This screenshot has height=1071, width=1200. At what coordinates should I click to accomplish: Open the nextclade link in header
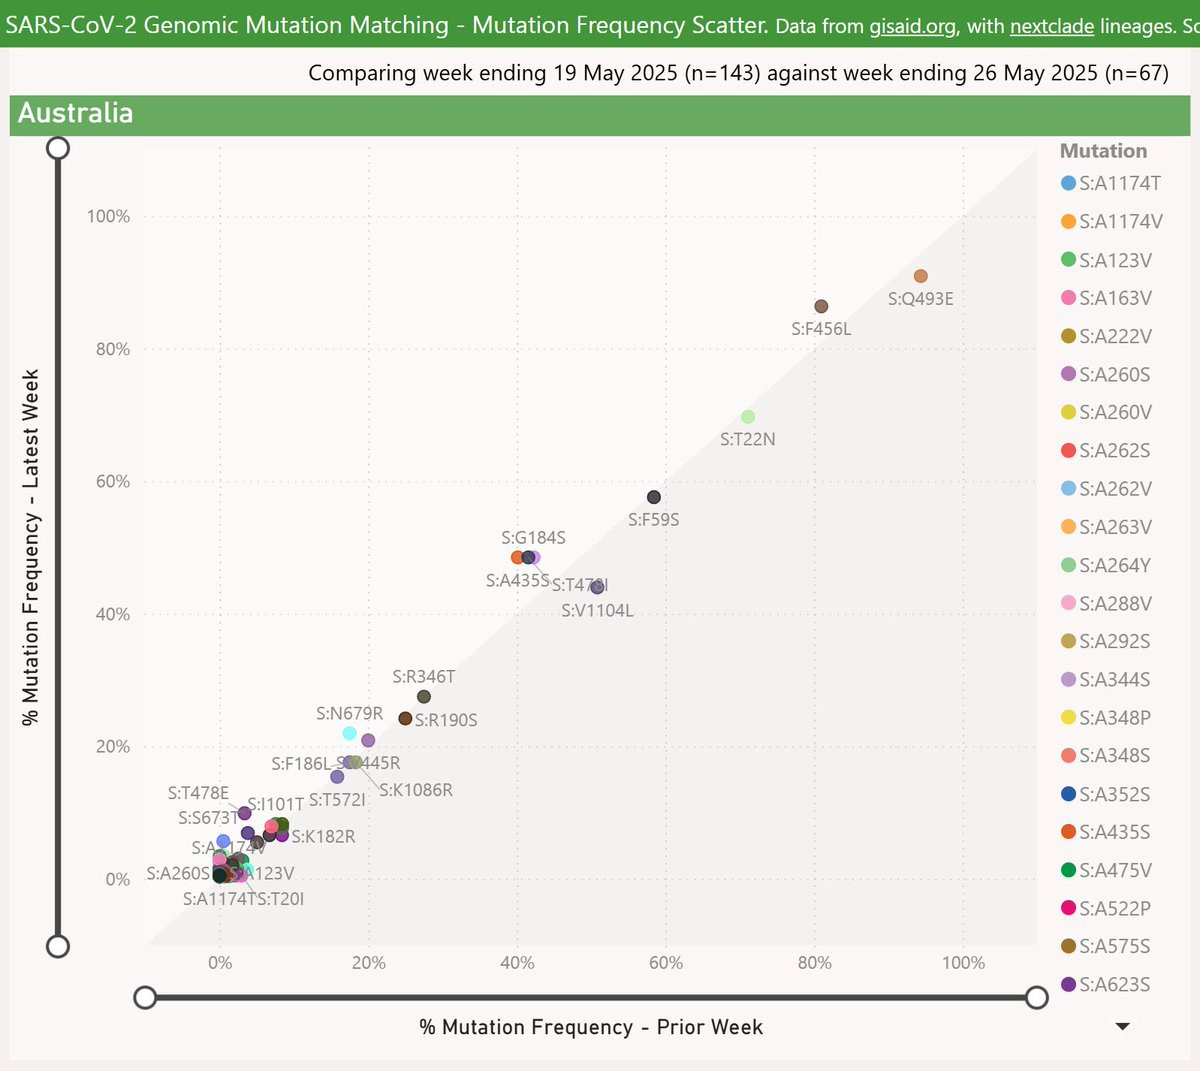pos(1052,26)
